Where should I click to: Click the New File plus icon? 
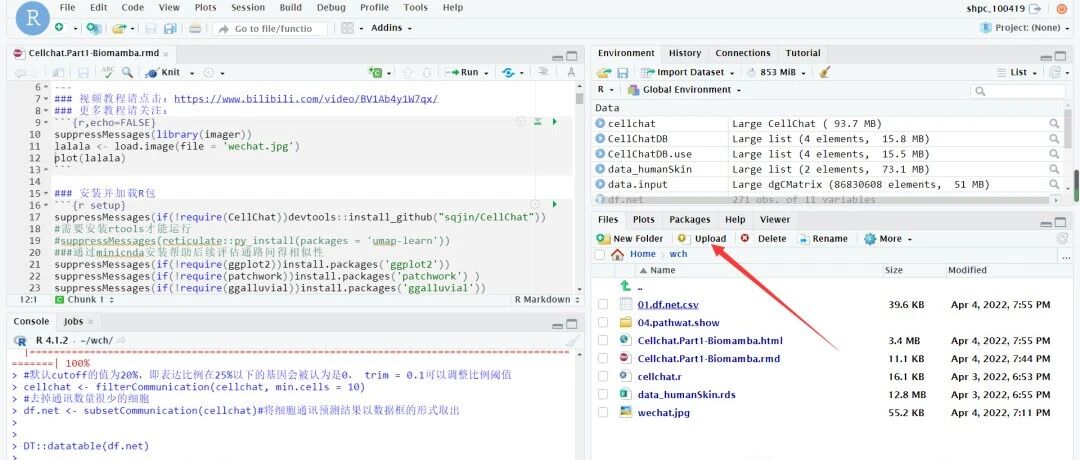point(59,28)
